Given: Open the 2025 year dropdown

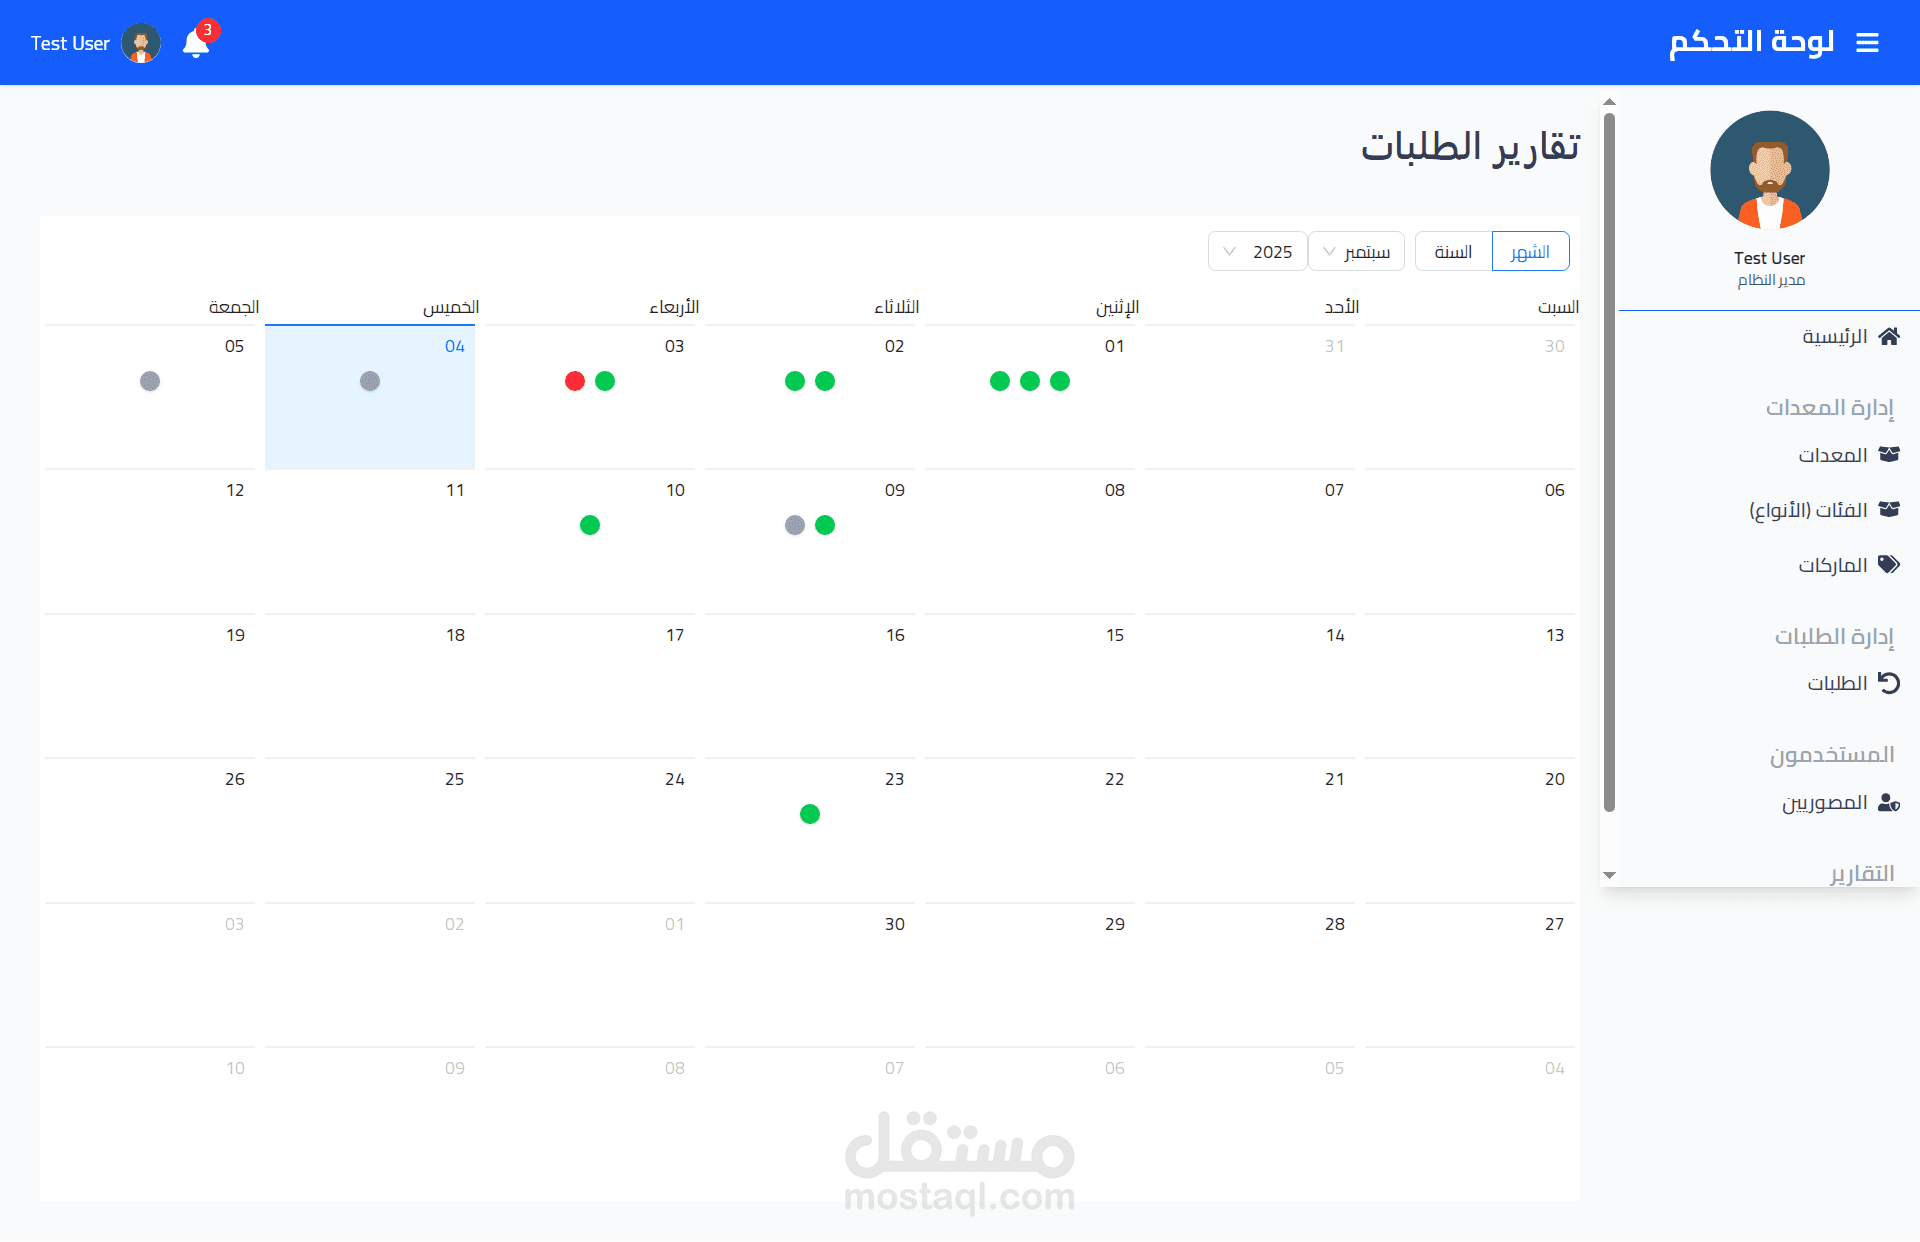Looking at the screenshot, I should pyautogui.click(x=1257, y=252).
